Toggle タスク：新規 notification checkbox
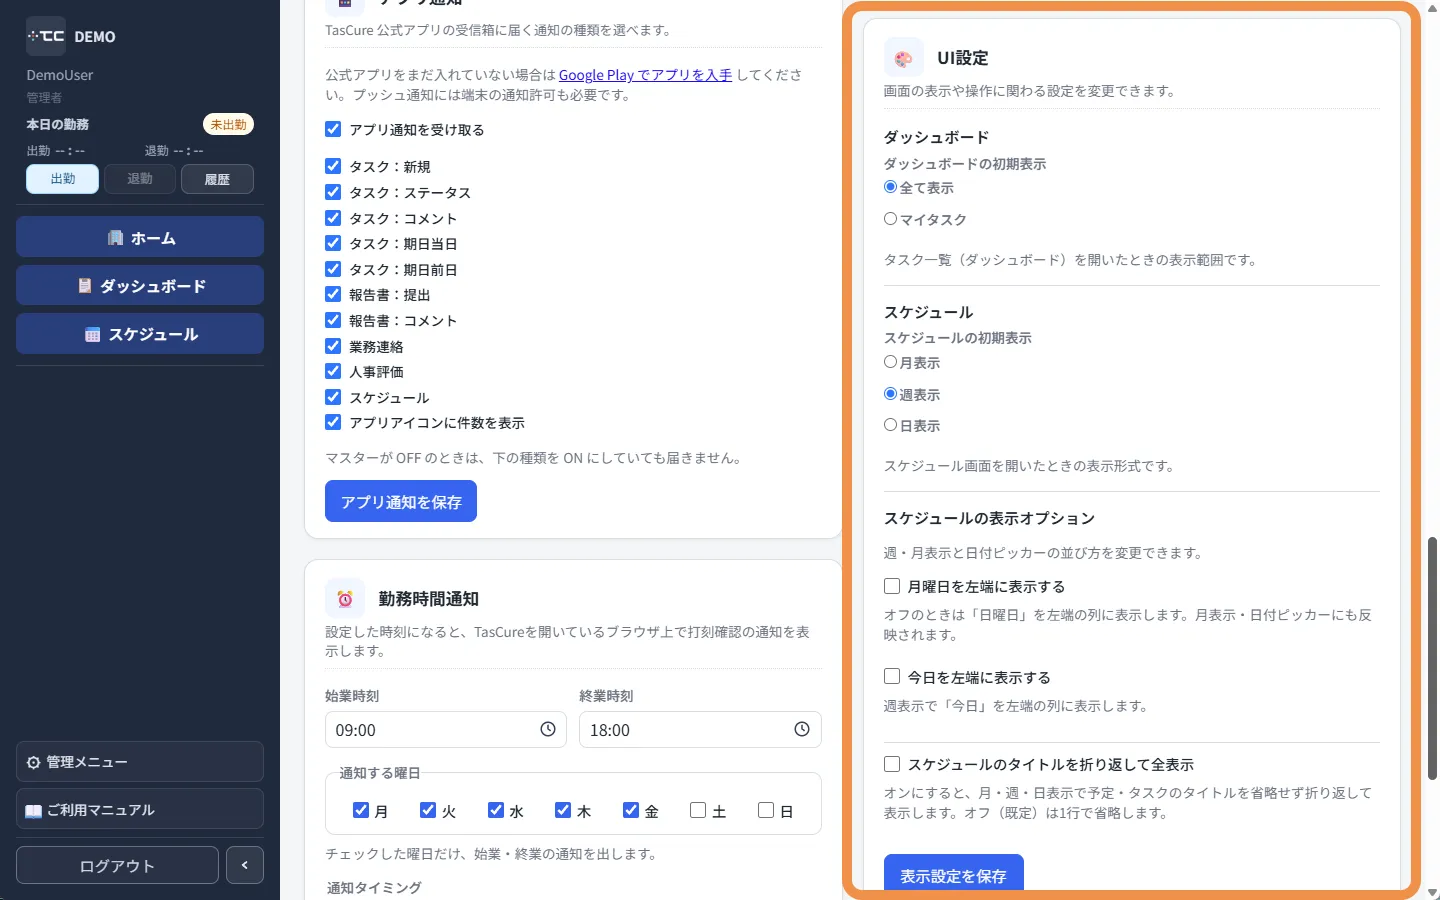This screenshot has width=1440, height=900. [x=333, y=166]
